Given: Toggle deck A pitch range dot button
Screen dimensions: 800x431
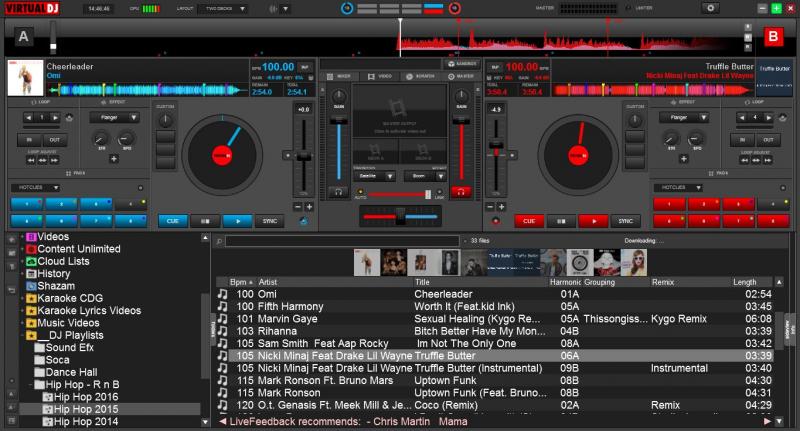Looking at the screenshot, I should (x=287, y=156).
